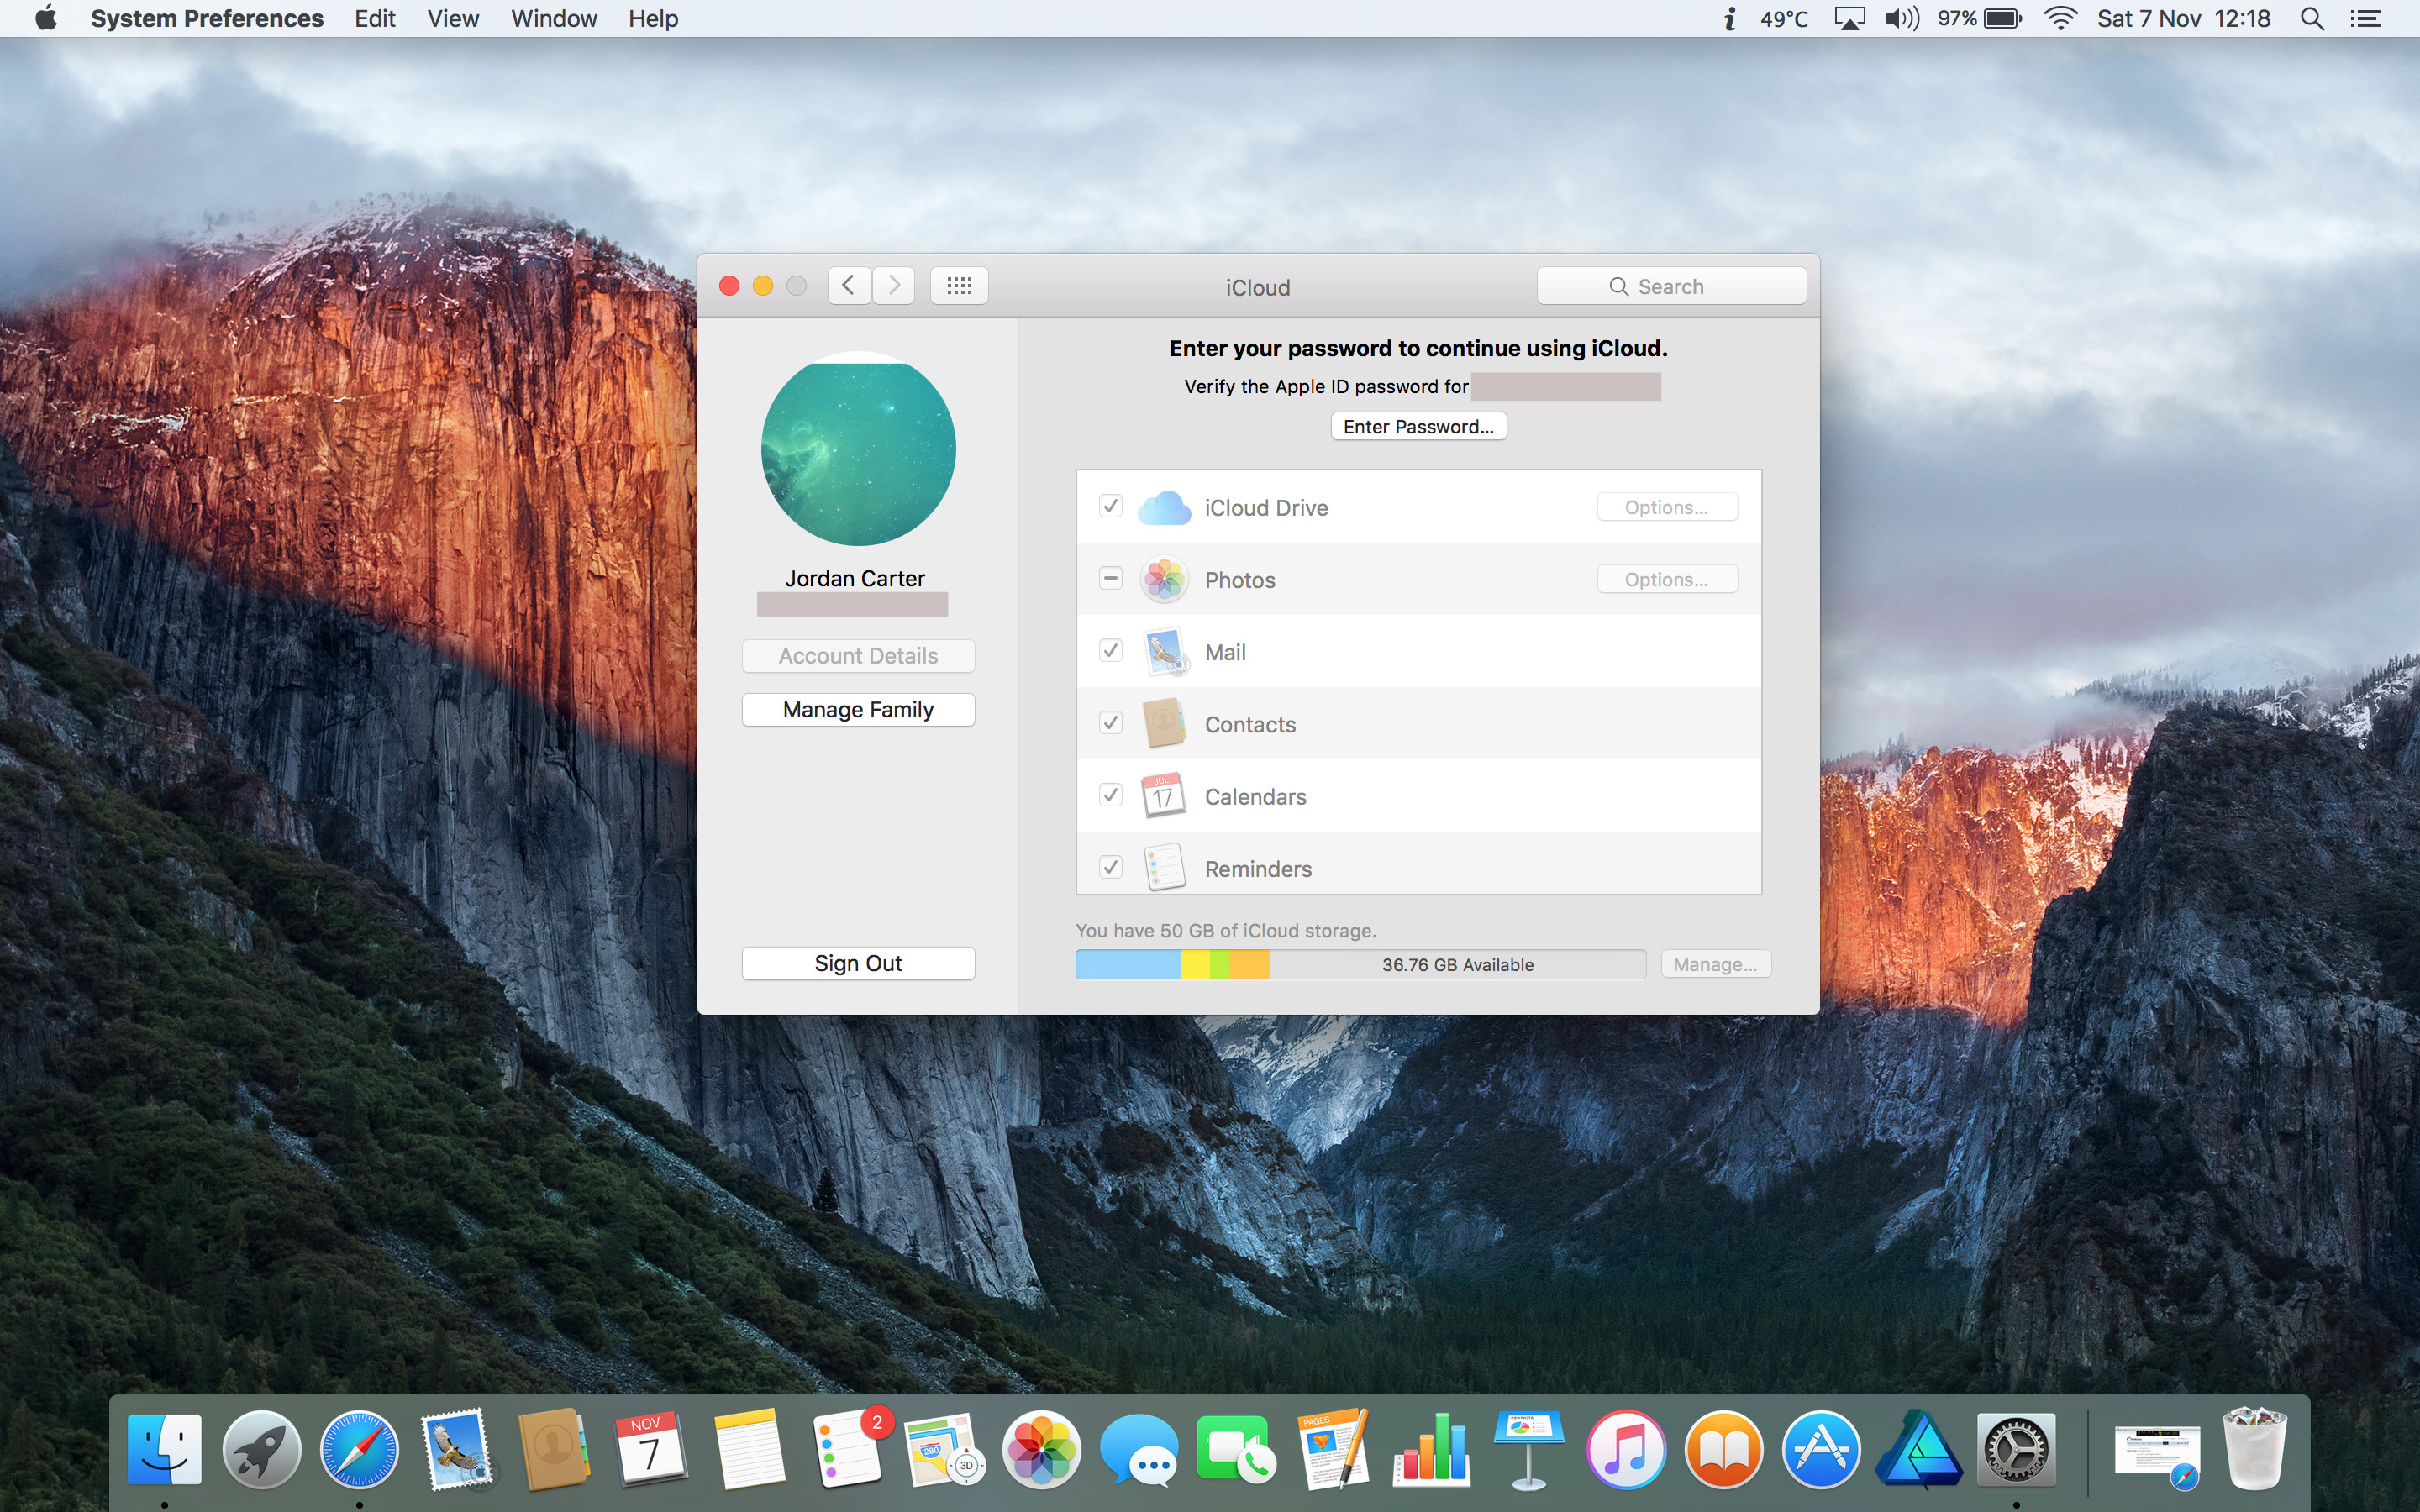
Task: Open the Window menu
Action: pyautogui.click(x=554, y=19)
